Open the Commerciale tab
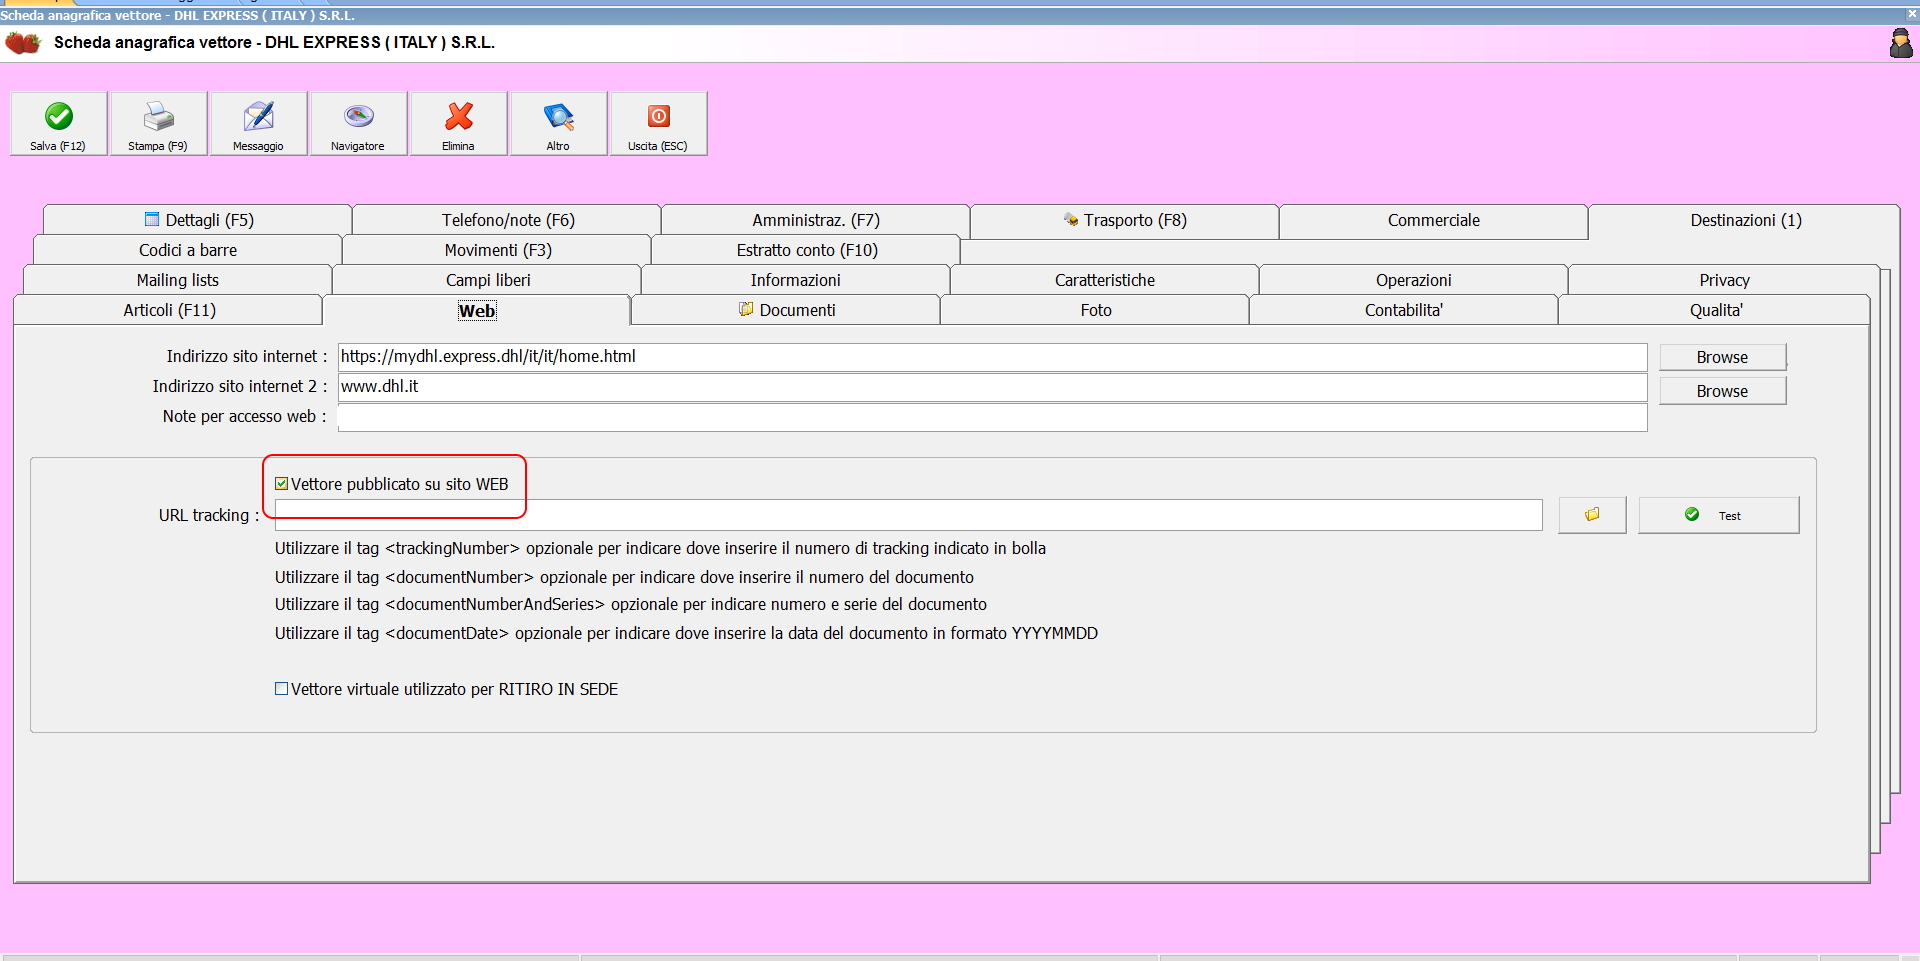Viewport: 1920px width, 961px height. pos(1434,220)
